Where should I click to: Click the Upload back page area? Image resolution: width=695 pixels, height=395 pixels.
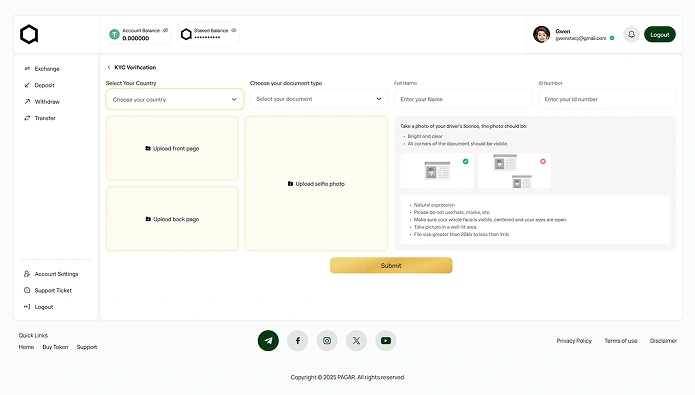(x=172, y=219)
